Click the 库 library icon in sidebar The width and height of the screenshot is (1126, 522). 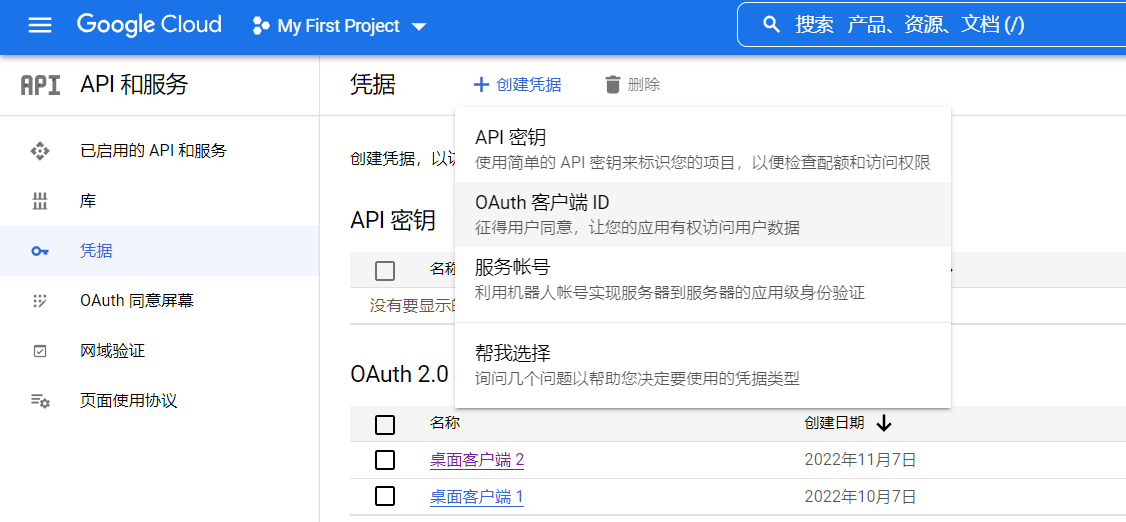point(40,201)
